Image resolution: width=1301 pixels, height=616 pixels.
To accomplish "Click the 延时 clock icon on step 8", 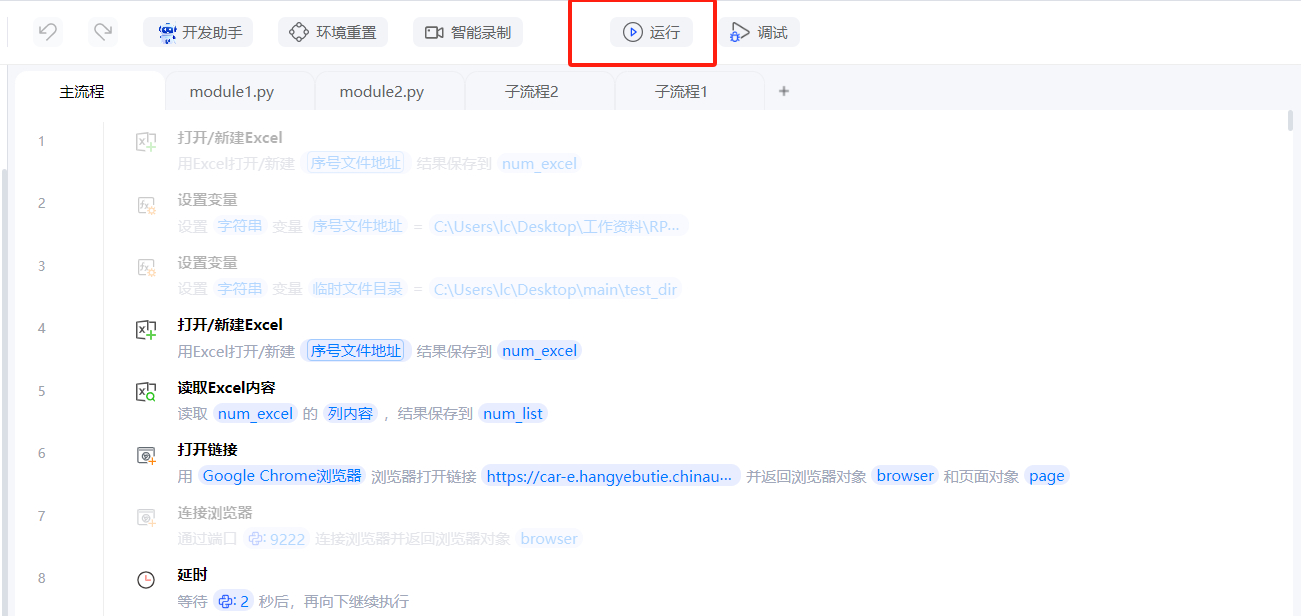I will click(146, 580).
